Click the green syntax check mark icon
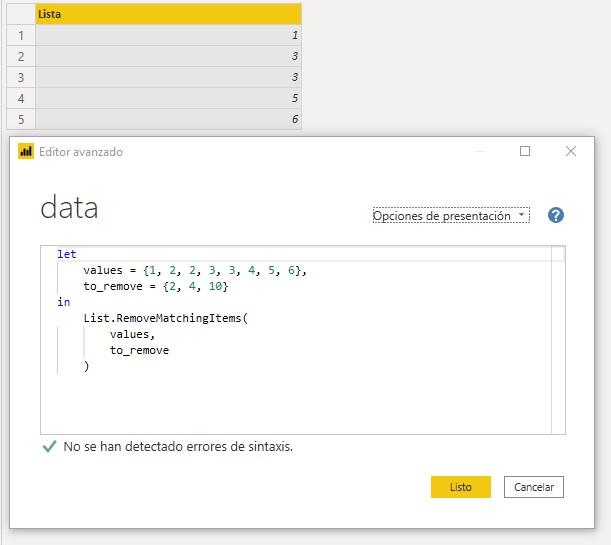611x545 pixels. pos(49,447)
